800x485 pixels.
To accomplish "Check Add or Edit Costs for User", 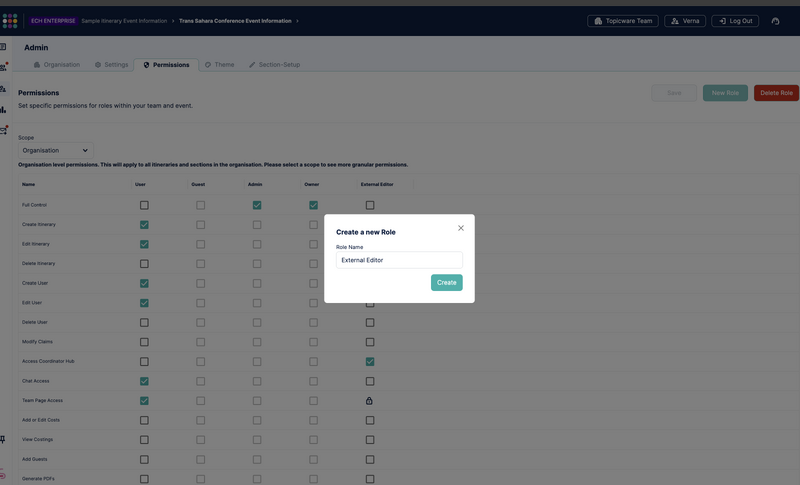I will coord(144,420).
